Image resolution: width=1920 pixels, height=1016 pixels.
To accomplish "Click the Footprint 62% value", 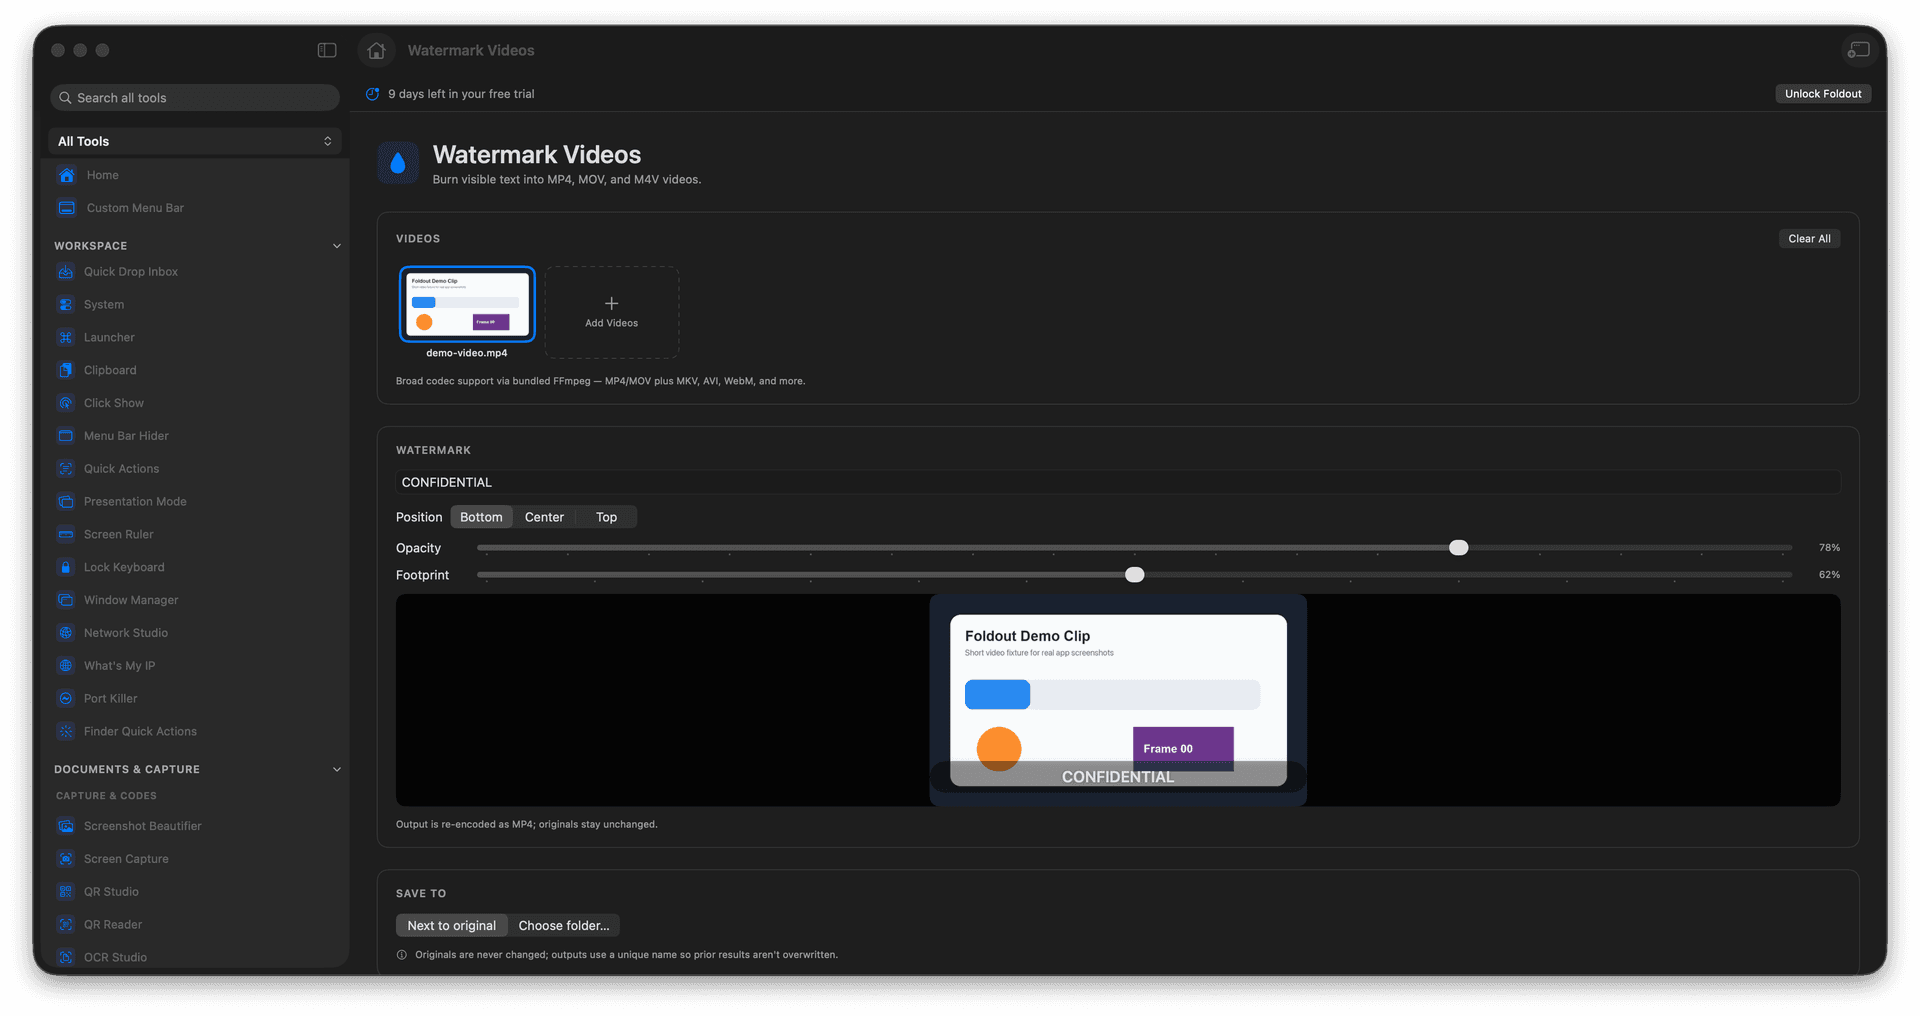I will [x=1829, y=575].
